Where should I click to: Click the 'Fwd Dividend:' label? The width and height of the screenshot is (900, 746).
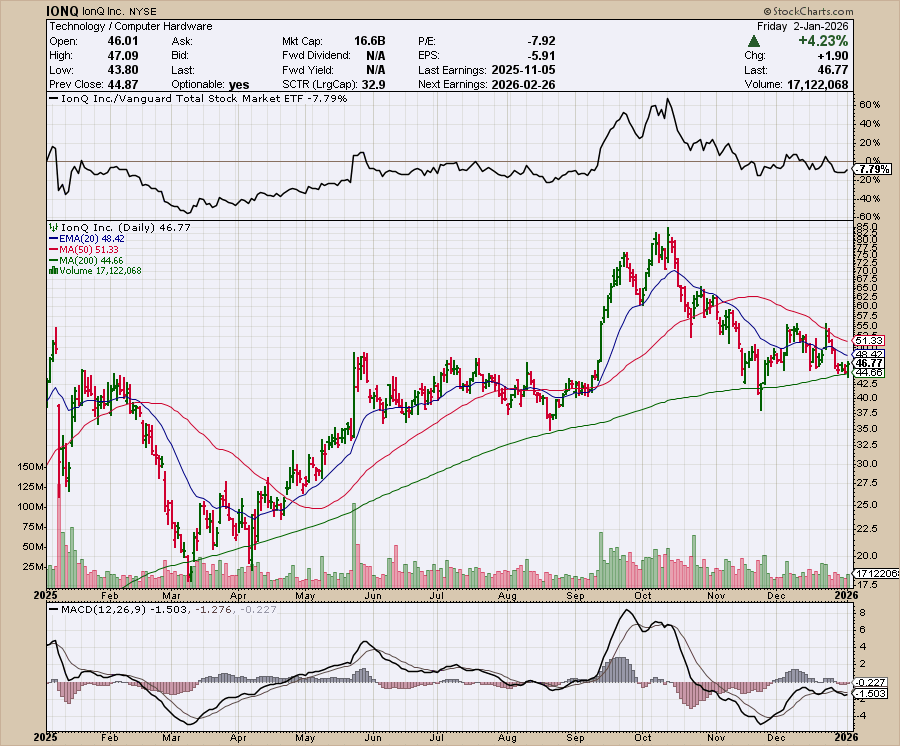coord(316,56)
